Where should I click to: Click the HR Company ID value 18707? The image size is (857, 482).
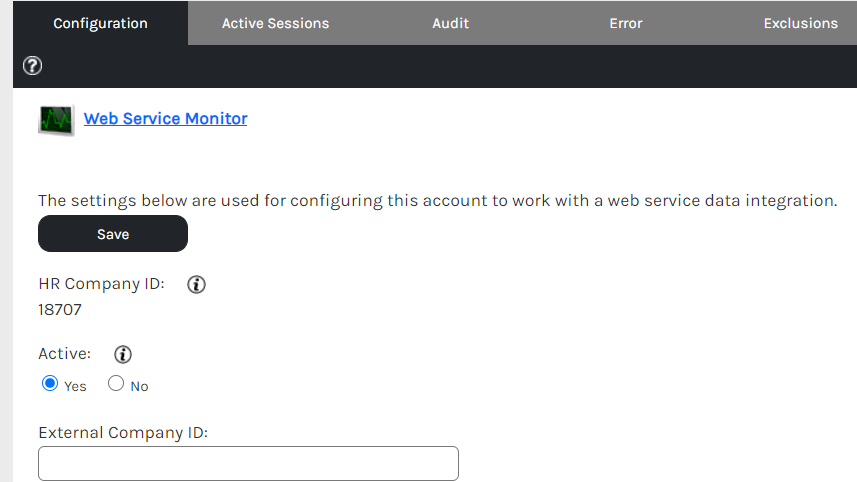point(60,310)
